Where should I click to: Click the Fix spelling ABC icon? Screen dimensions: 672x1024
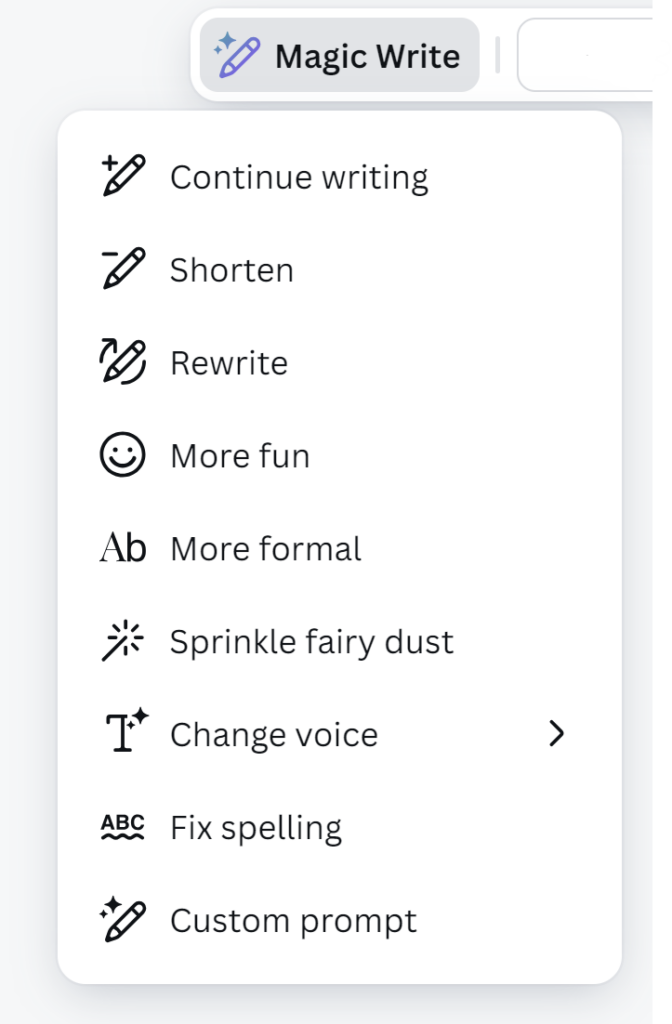click(123, 828)
